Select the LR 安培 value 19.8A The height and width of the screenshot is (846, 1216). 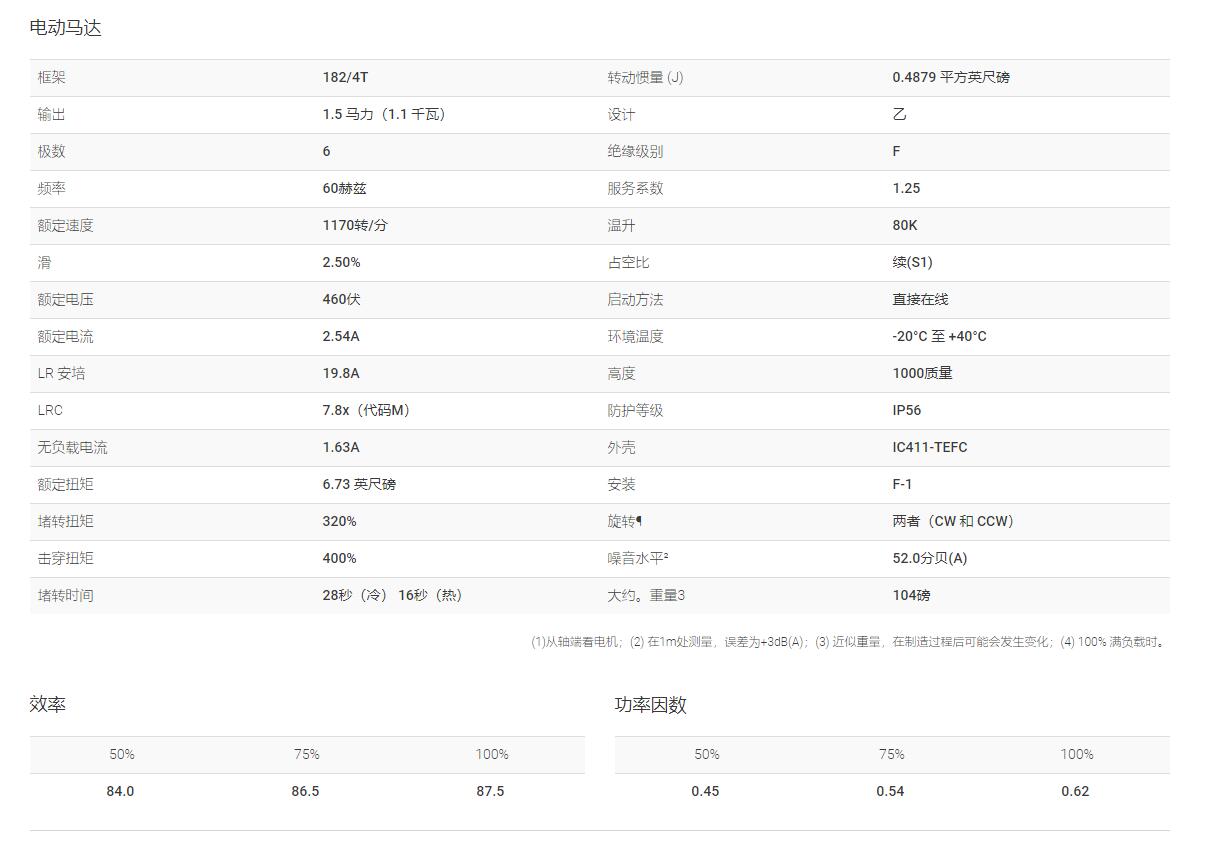pyautogui.click(x=341, y=373)
